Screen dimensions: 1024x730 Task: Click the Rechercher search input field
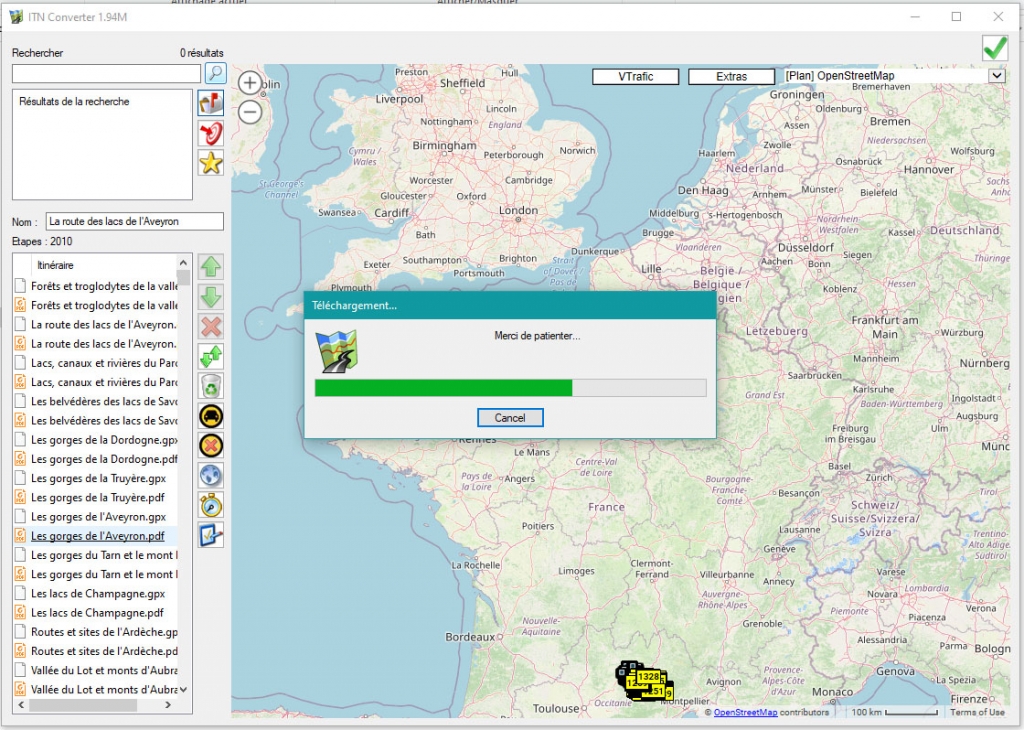coord(106,73)
